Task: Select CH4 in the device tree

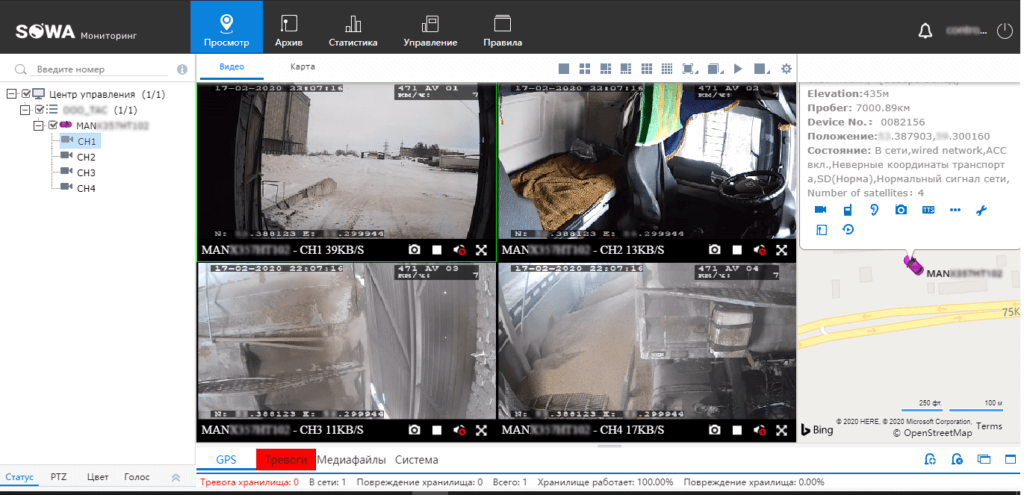Action: [x=79, y=188]
